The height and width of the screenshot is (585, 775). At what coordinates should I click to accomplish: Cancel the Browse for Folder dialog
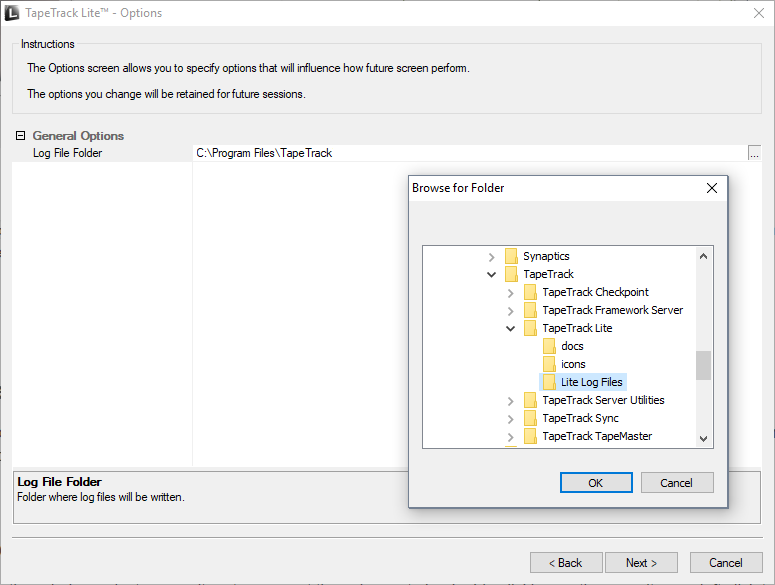click(677, 483)
